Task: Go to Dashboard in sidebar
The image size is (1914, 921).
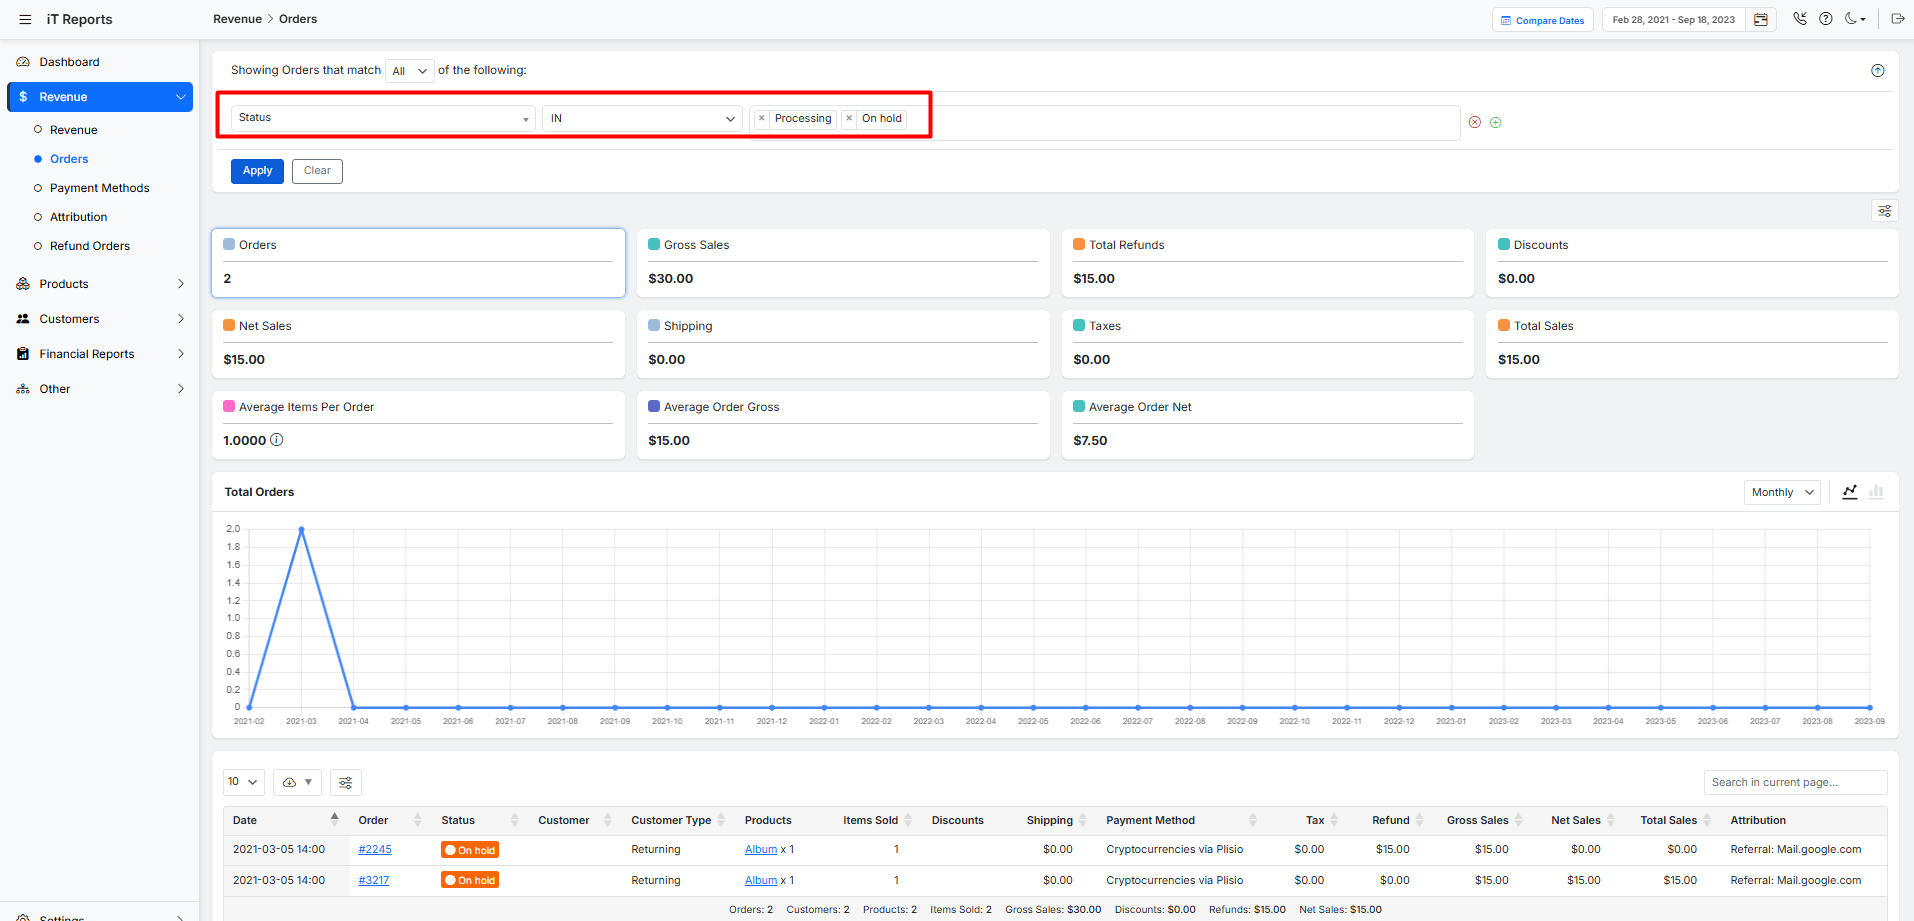Action: pos(69,62)
